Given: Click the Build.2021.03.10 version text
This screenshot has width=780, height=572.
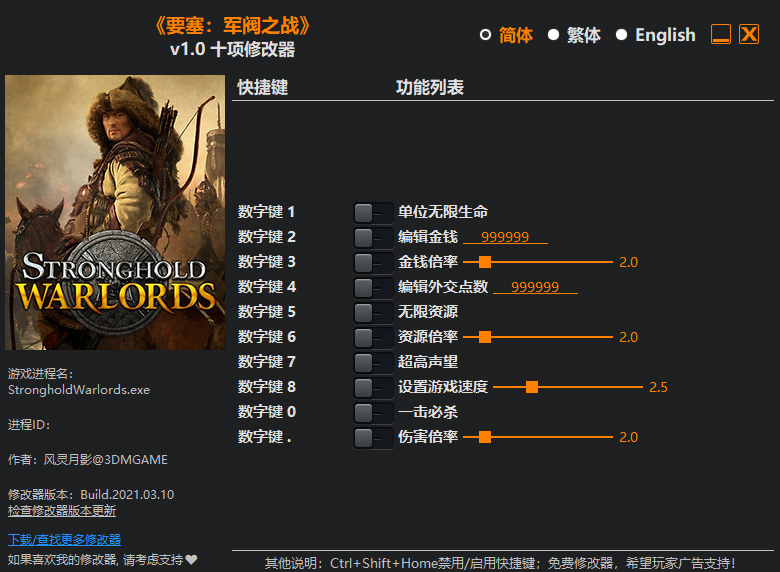Looking at the screenshot, I should [x=127, y=494].
